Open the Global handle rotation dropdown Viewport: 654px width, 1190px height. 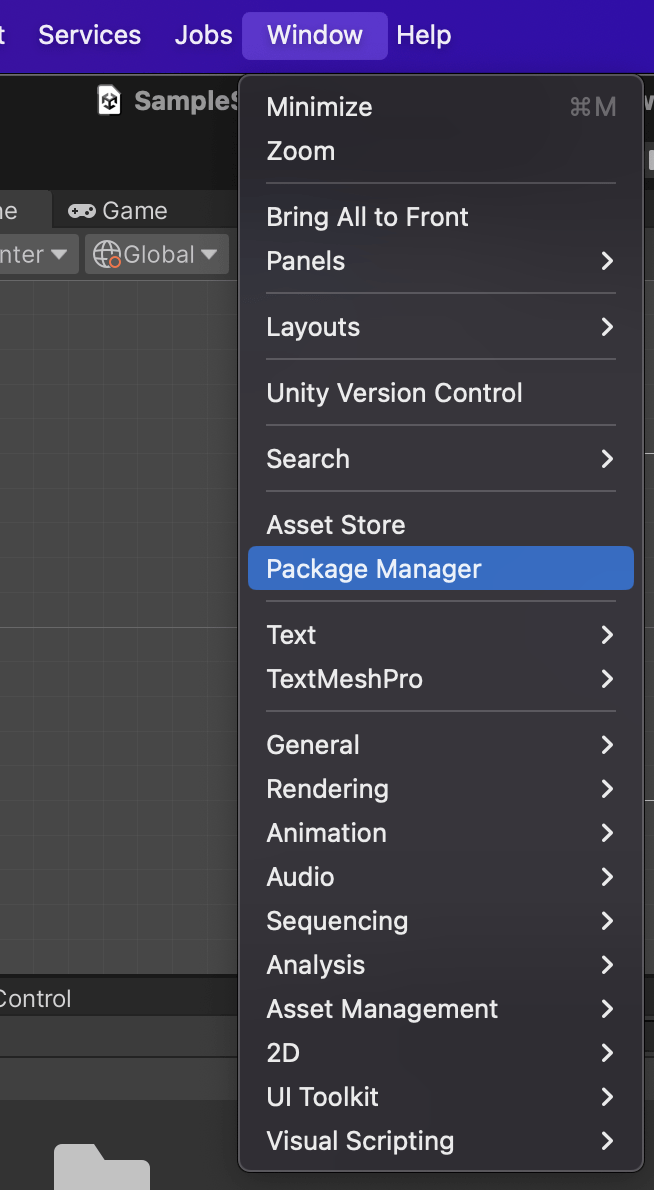(x=157, y=254)
